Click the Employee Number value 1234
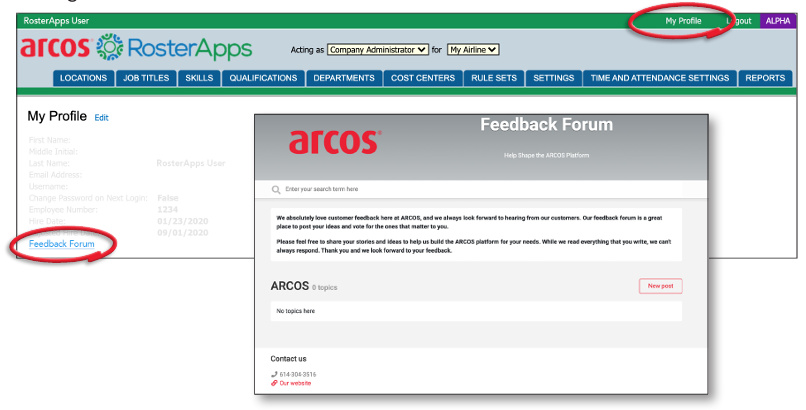Viewport: 806px width, 410px height. tap(168, 210)
